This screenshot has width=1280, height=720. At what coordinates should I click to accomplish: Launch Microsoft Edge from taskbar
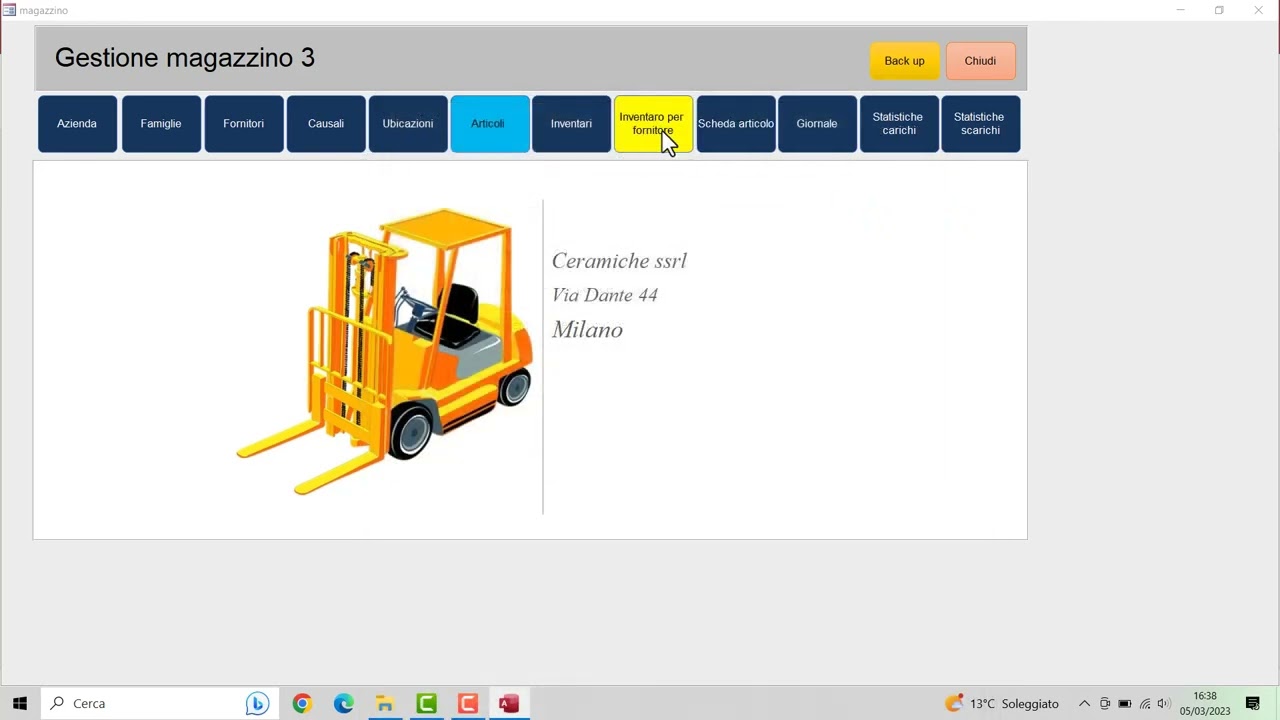point(344,703)
